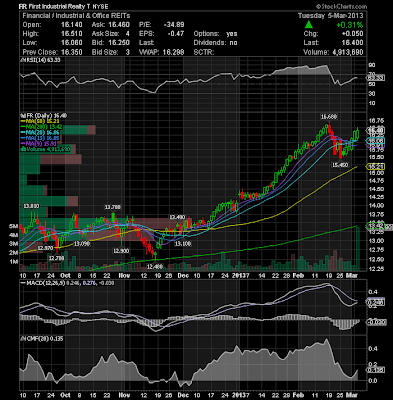Click the CMF current value tag 0.135
Screen dimensions: 393x400
(x=376, y=370)
